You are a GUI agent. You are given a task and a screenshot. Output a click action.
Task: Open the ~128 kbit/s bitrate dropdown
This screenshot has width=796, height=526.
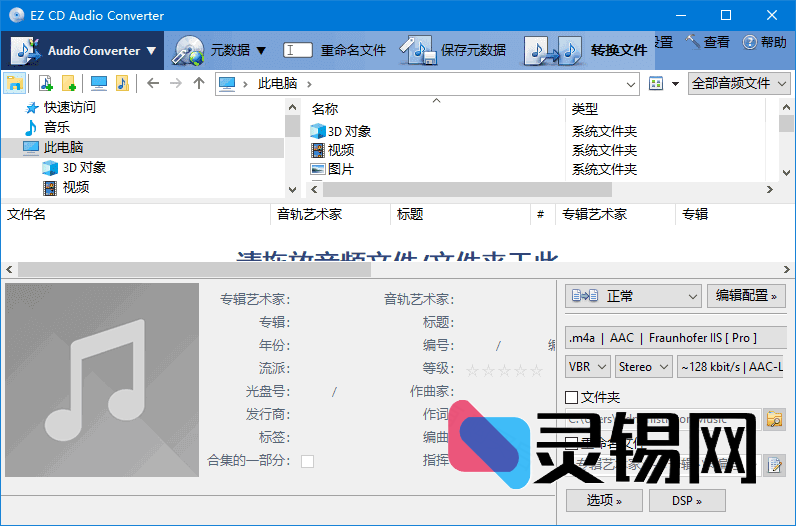tap(732, 367)
